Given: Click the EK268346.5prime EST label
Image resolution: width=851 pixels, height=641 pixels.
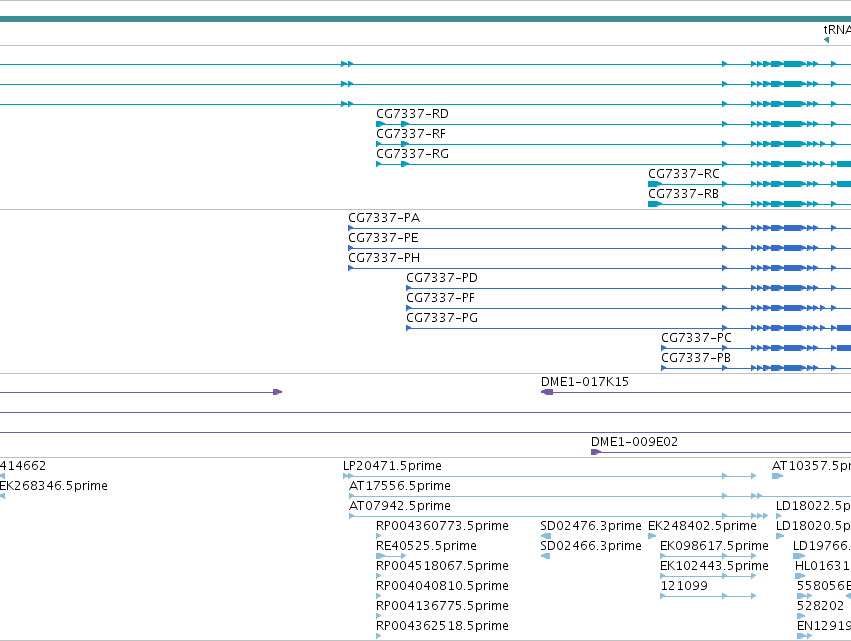Looking at the screenshot, I should click(x=54, y=486).
